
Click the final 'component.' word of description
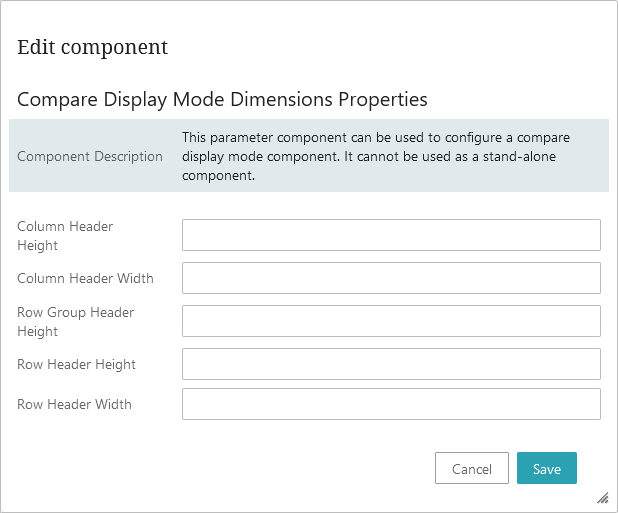click(x=218, y=175)
